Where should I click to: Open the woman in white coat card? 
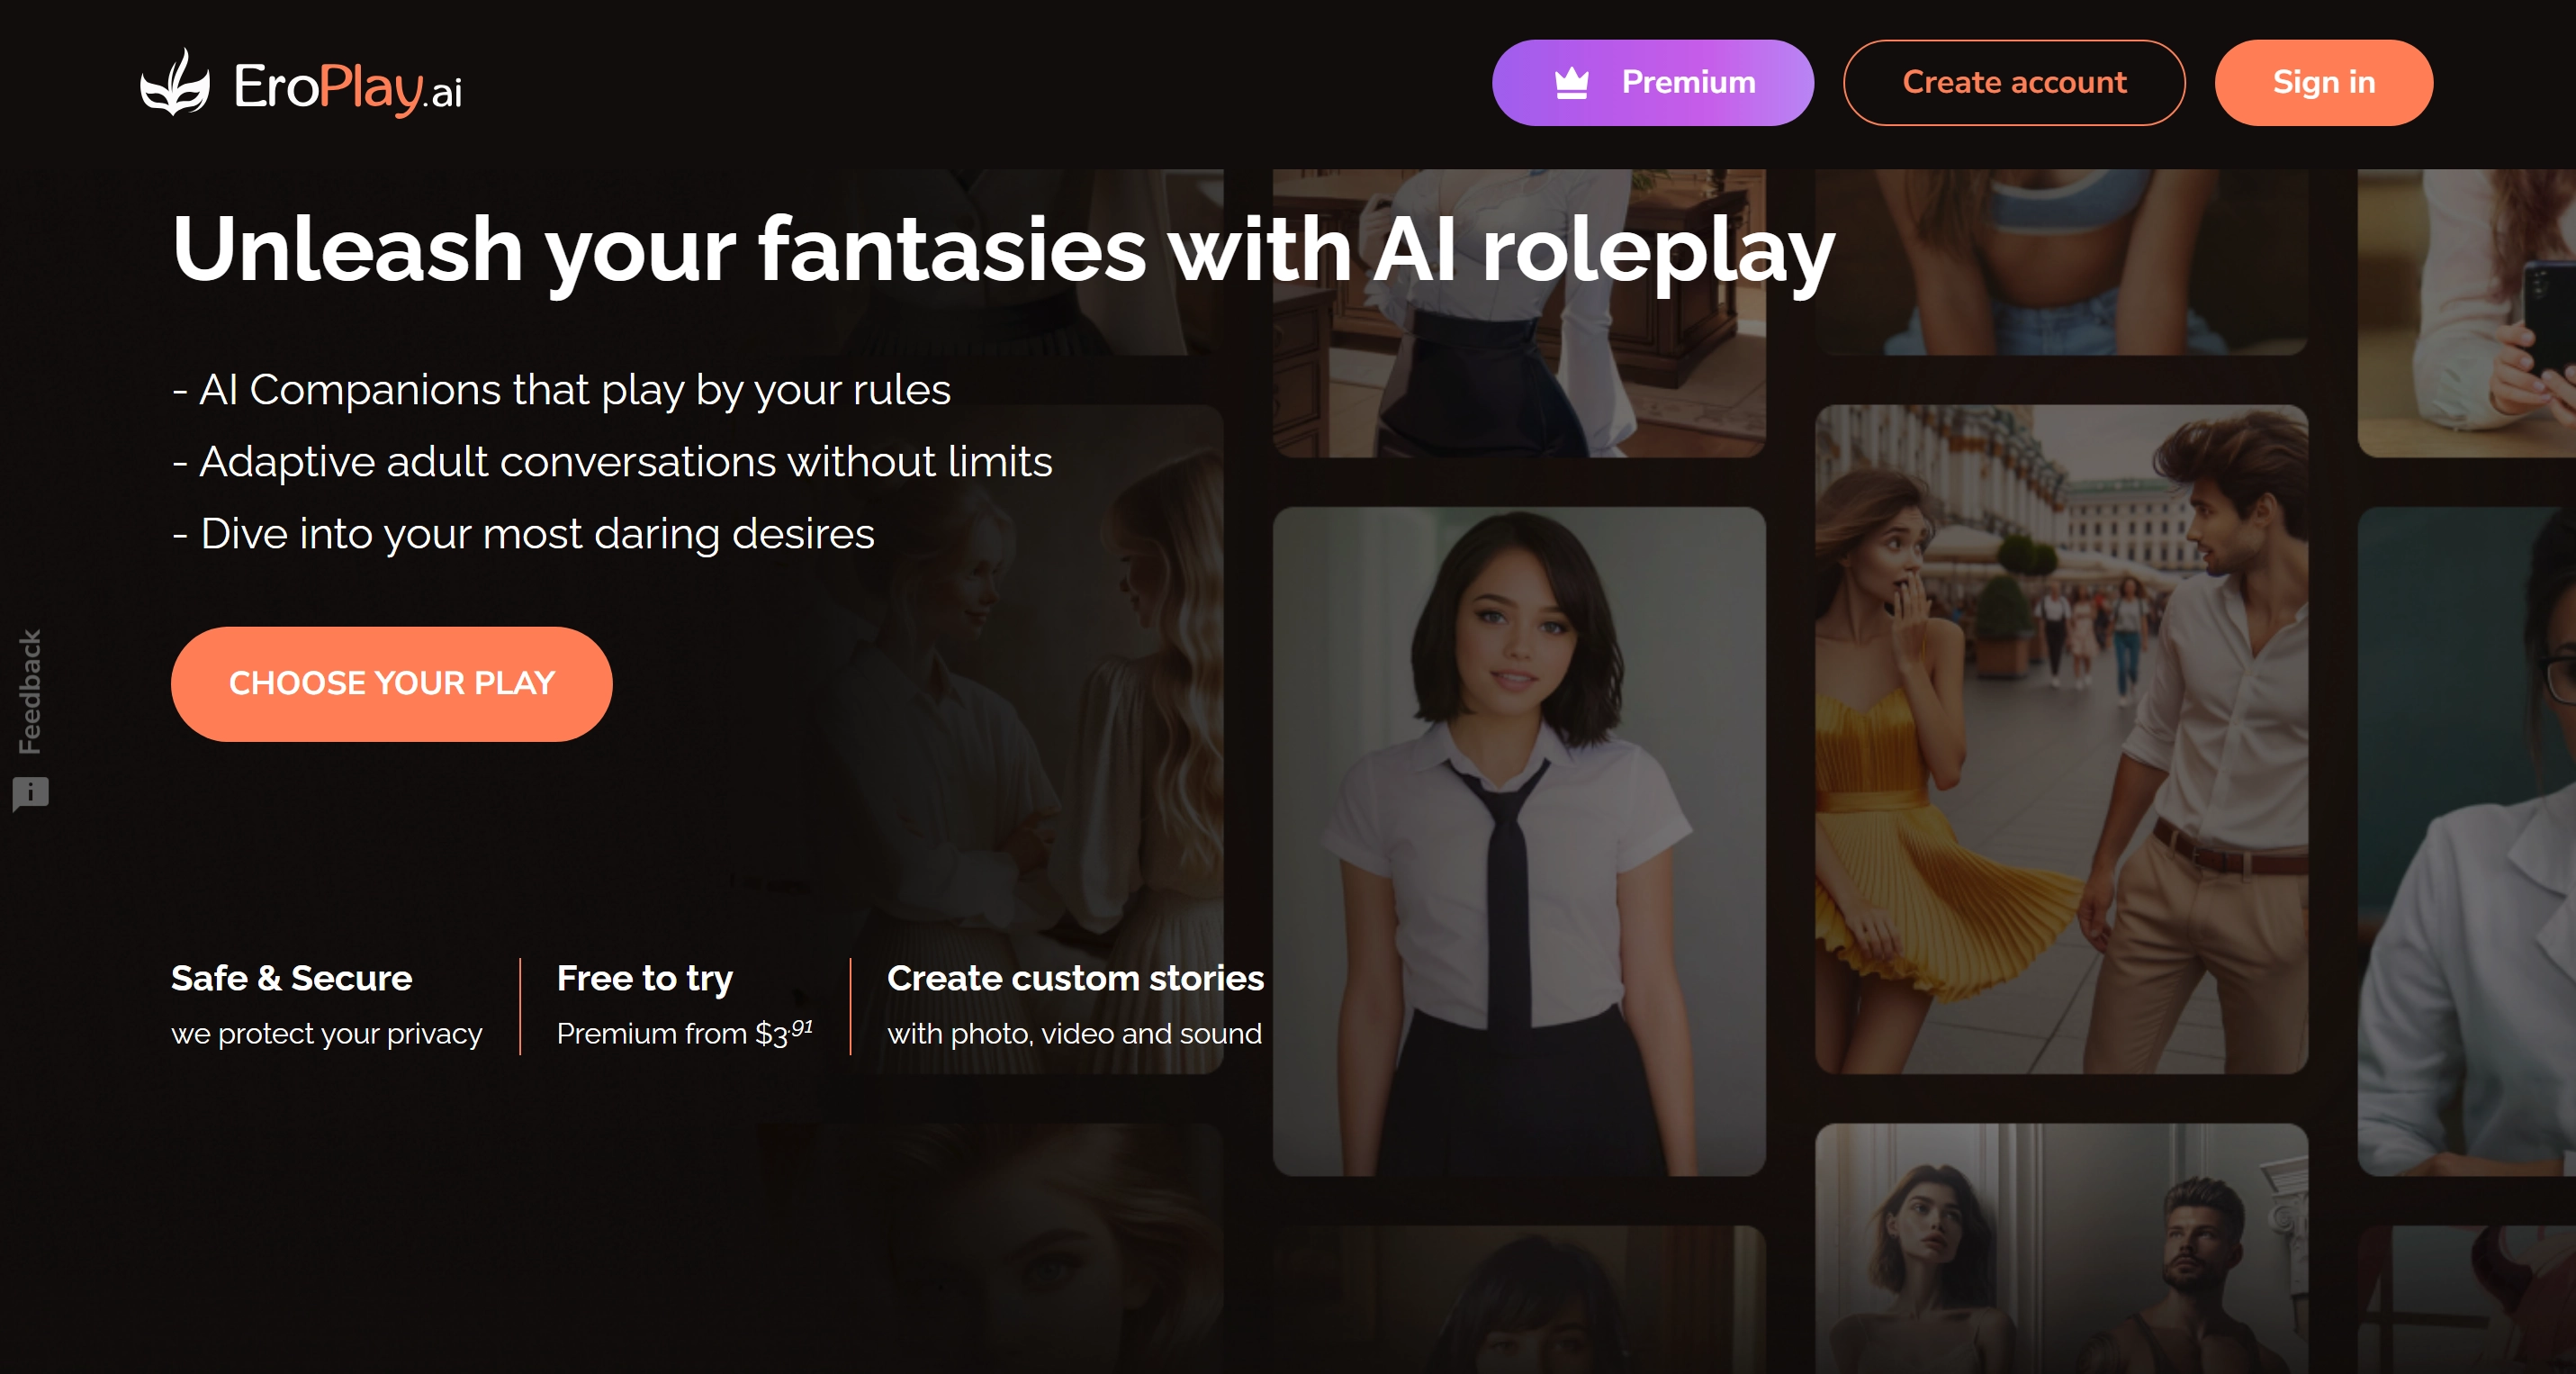(x=2466, y=840)
